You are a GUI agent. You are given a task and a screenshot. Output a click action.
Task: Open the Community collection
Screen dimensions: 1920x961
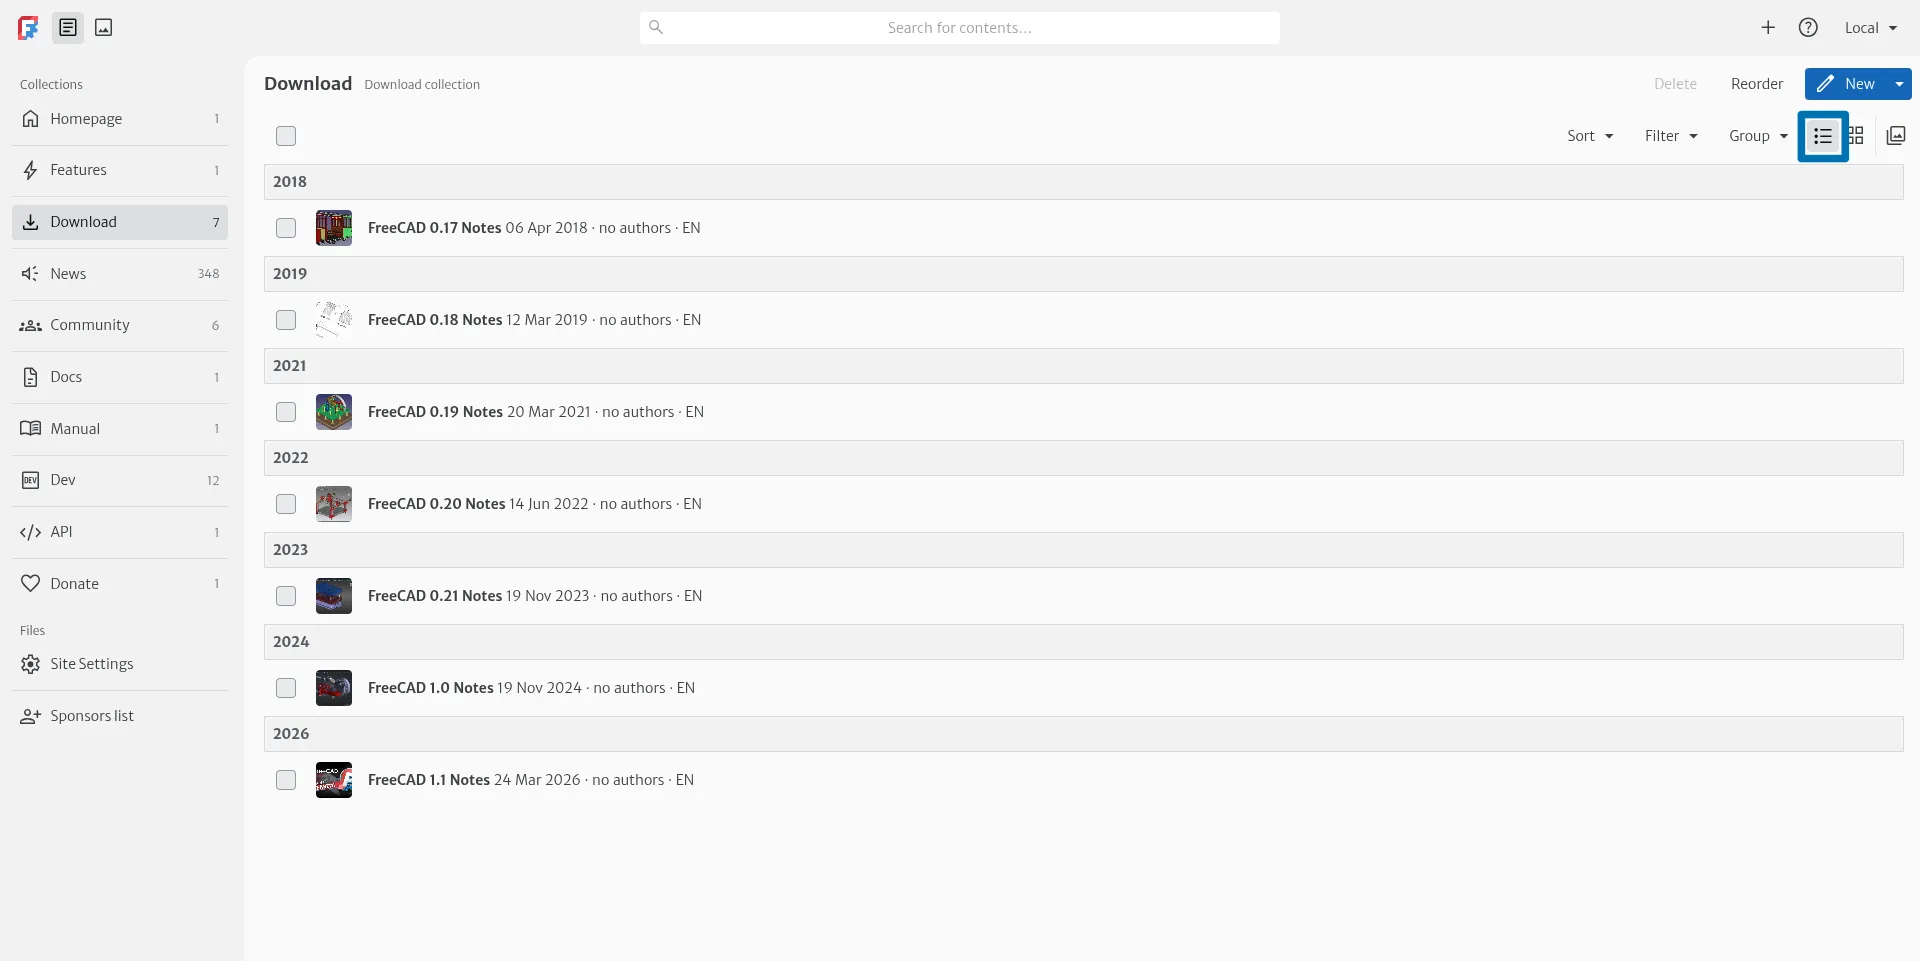(x=120, y=325)
